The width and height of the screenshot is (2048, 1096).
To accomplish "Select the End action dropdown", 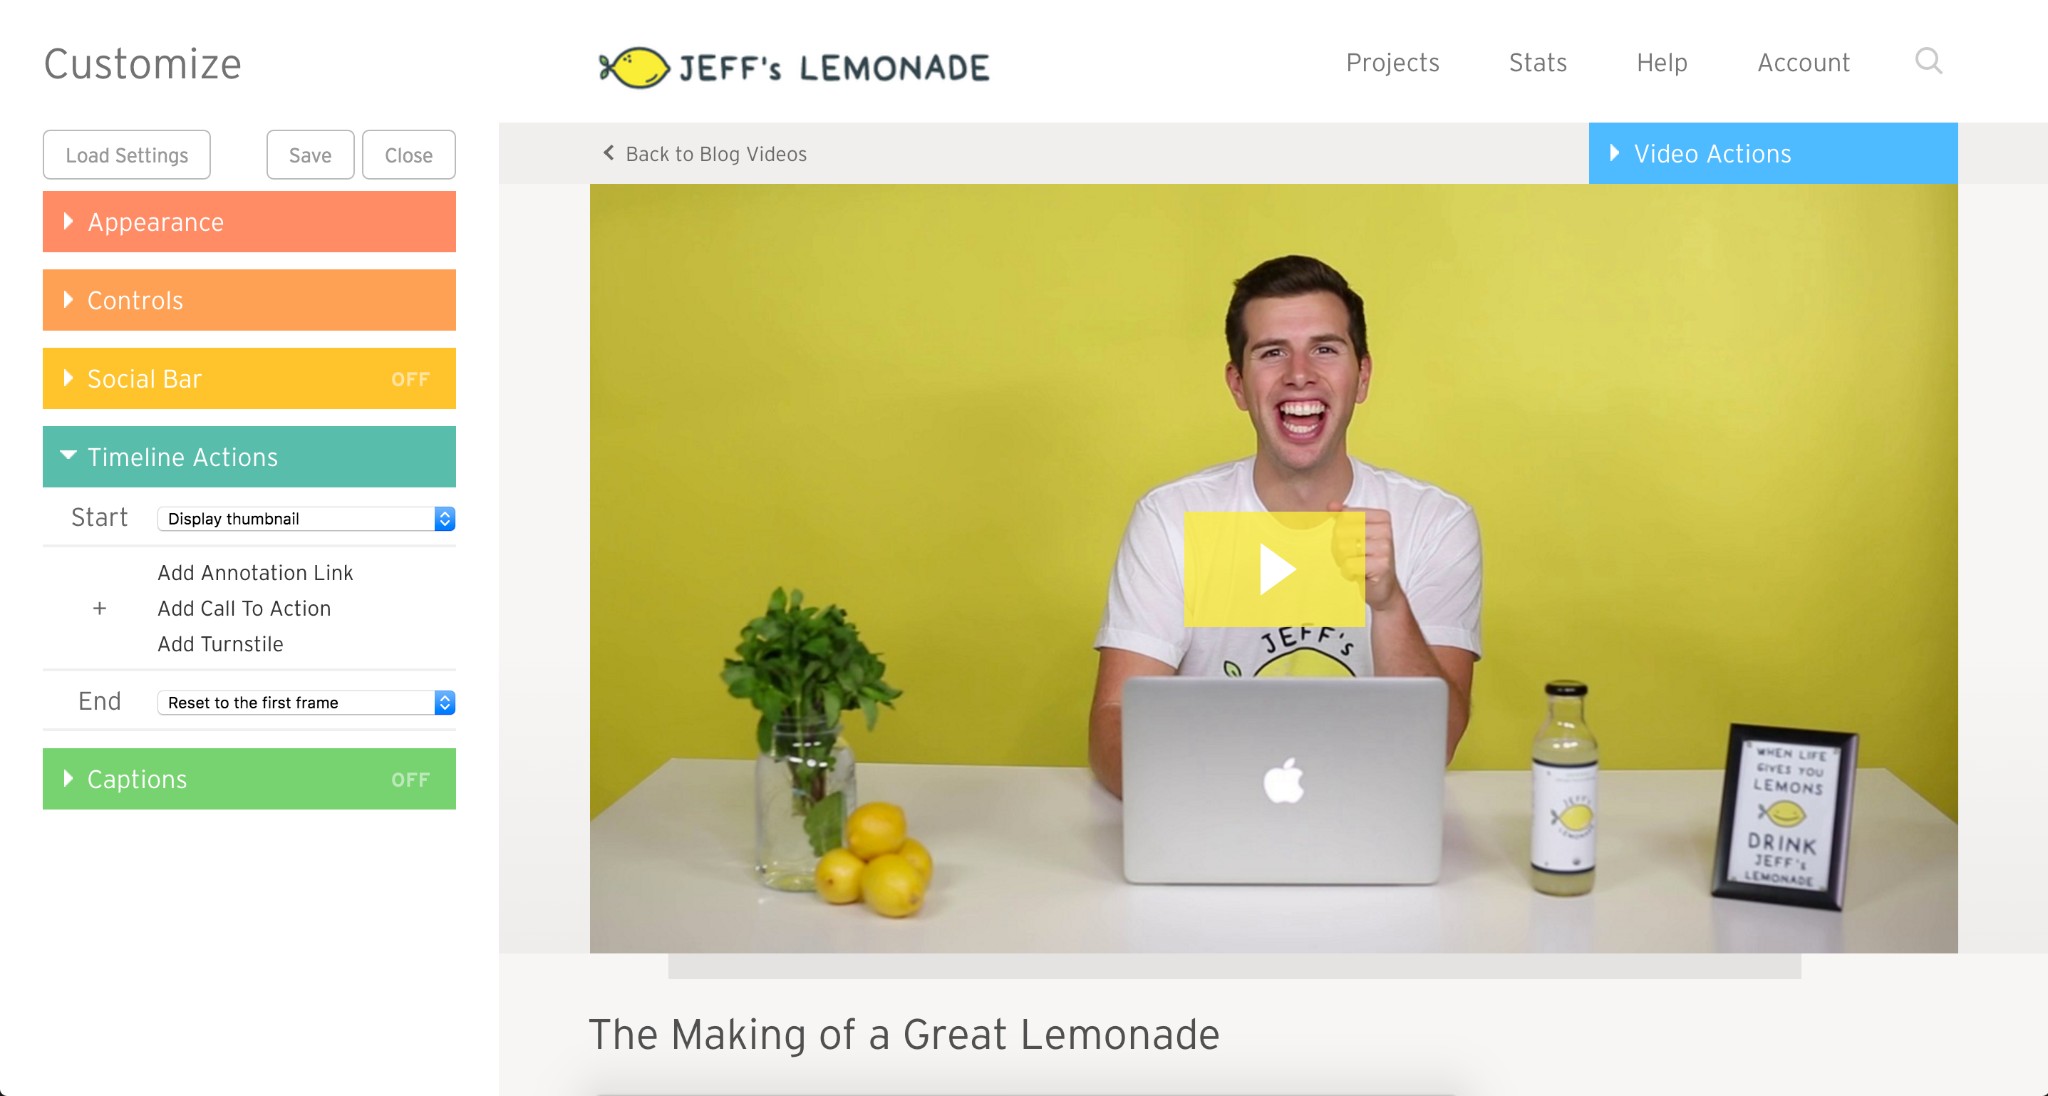I will pos(303,700).
